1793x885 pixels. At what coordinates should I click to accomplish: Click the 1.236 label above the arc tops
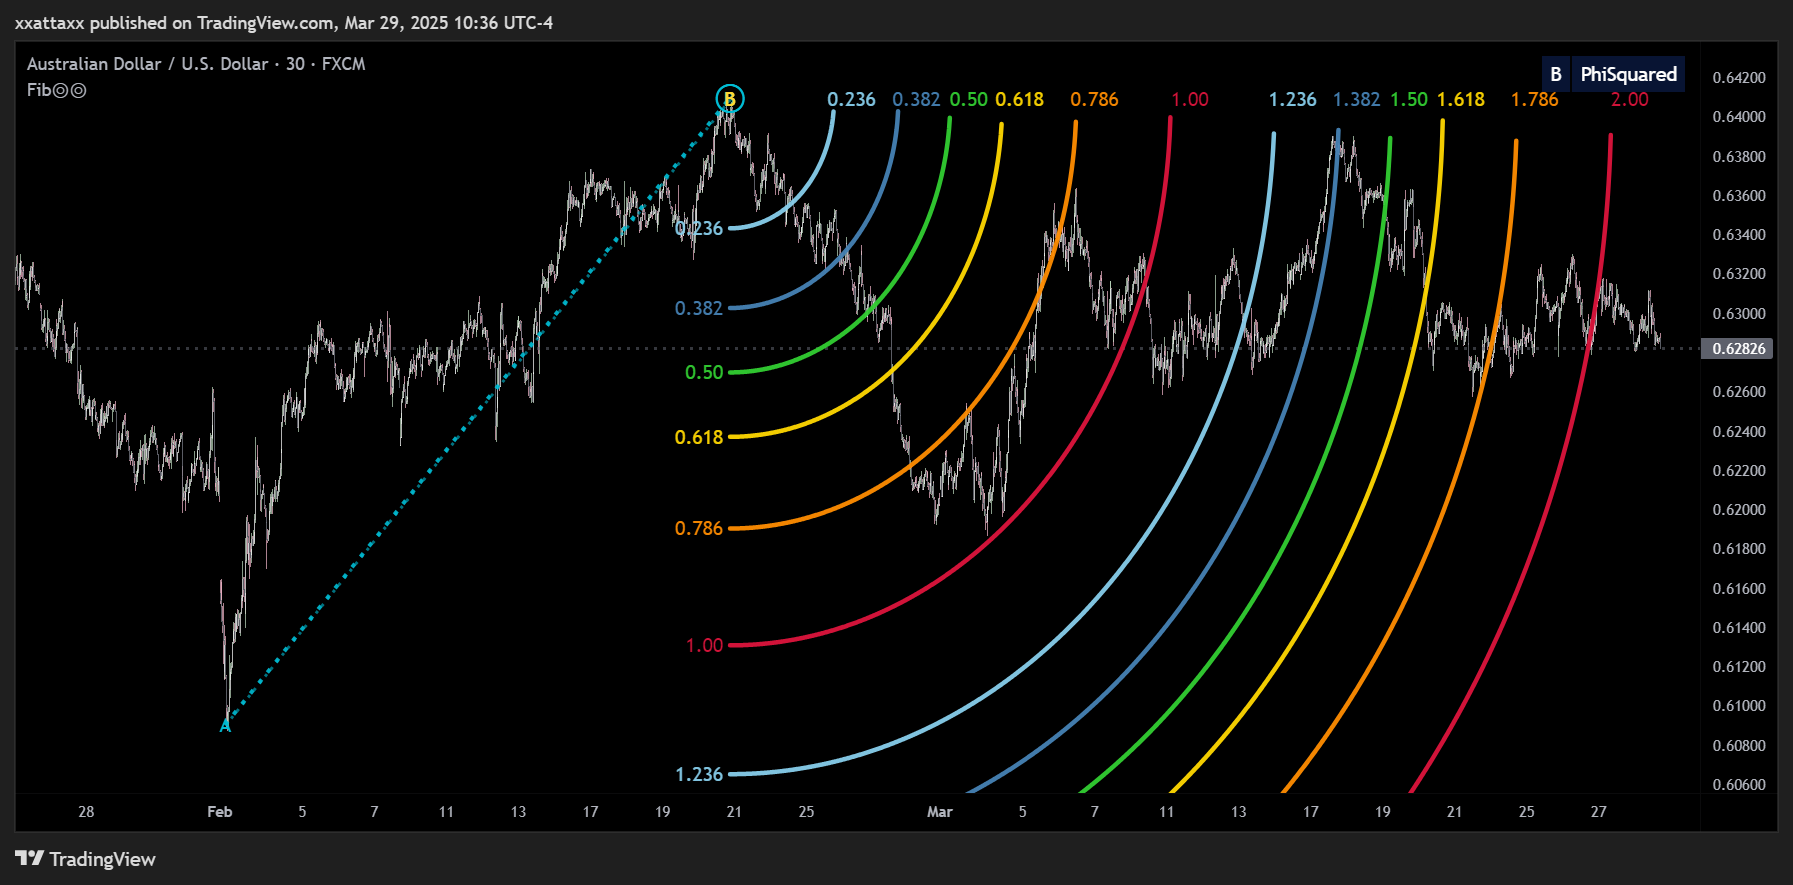(1292, 99)
